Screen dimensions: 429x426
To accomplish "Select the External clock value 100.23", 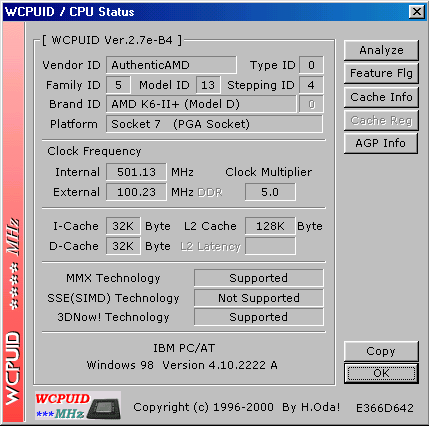I will 136,192.
